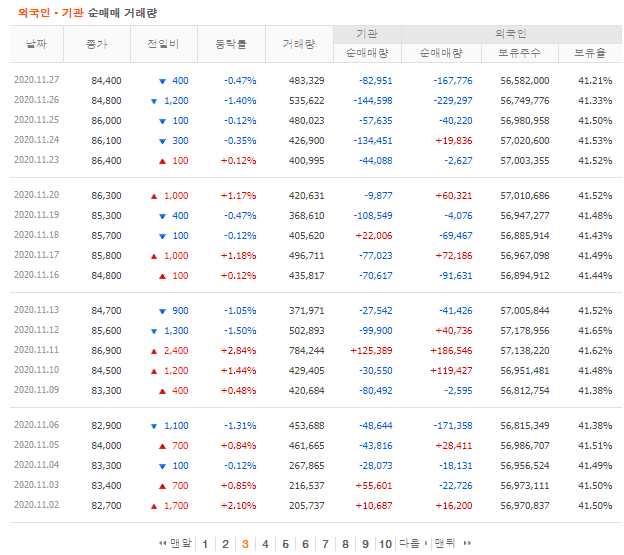624x555 pixels.
Task: Click volume 784,244
Action: tap(306, 351)
